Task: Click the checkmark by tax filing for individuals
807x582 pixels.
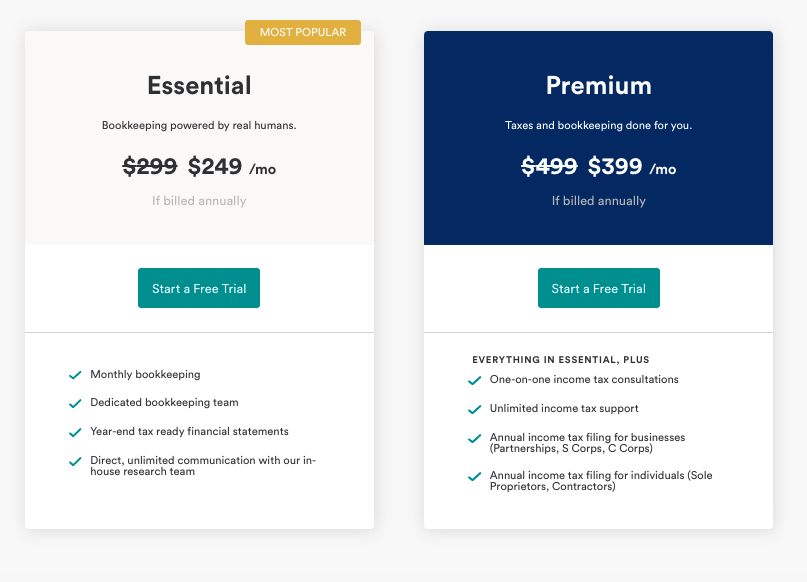Action: (x=475, y=477)
